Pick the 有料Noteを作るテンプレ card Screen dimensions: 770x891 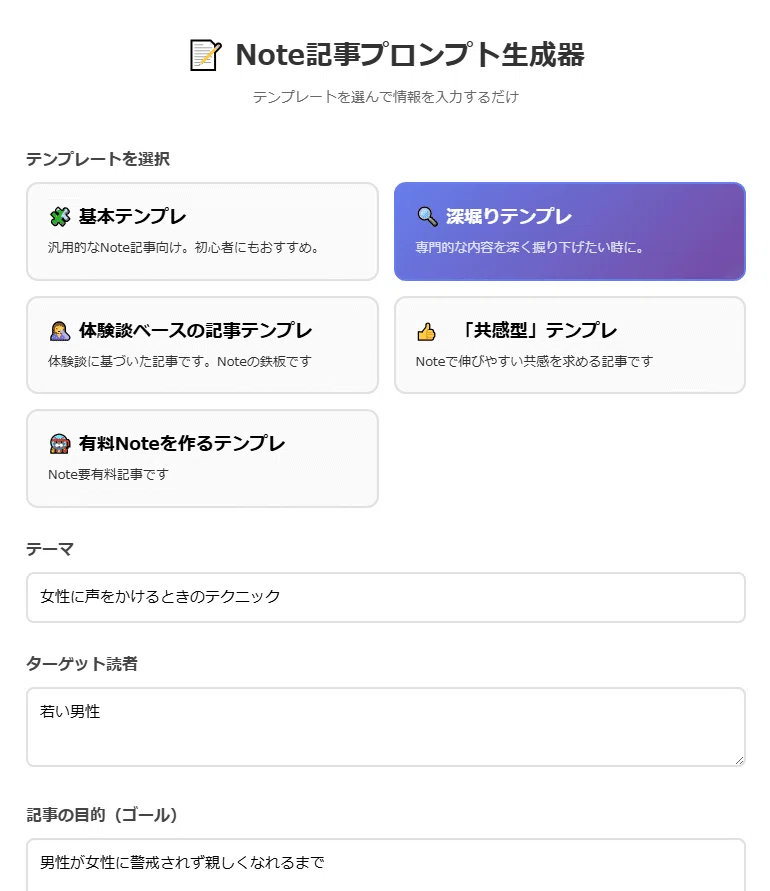pyautogui.click(x=202, y=459)
